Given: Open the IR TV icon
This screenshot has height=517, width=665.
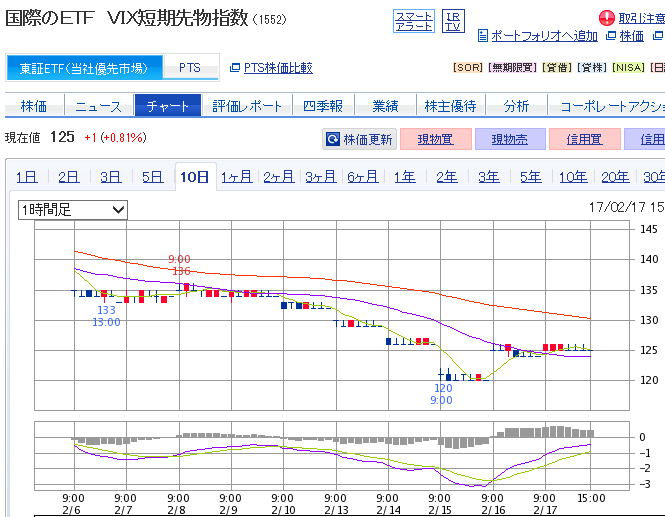Looking at the screenshot, I should [x=453, y=21].
